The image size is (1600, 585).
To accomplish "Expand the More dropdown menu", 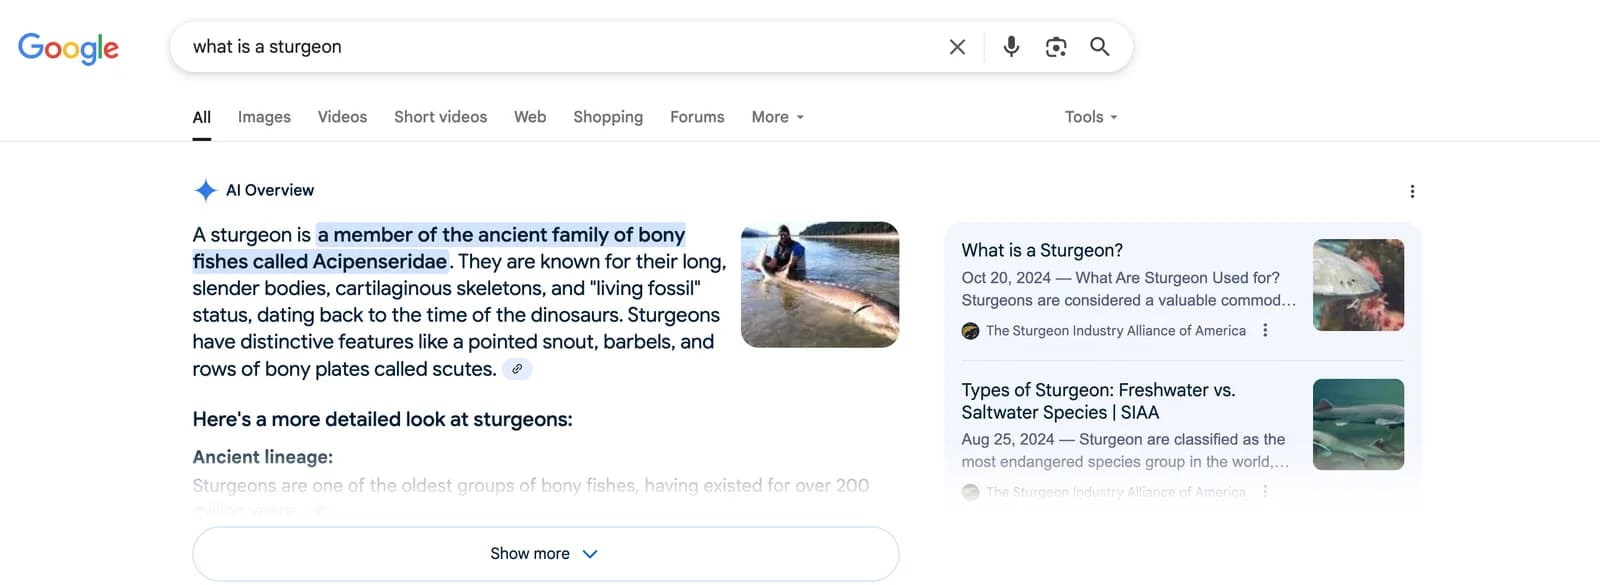I will click(778, 117).
